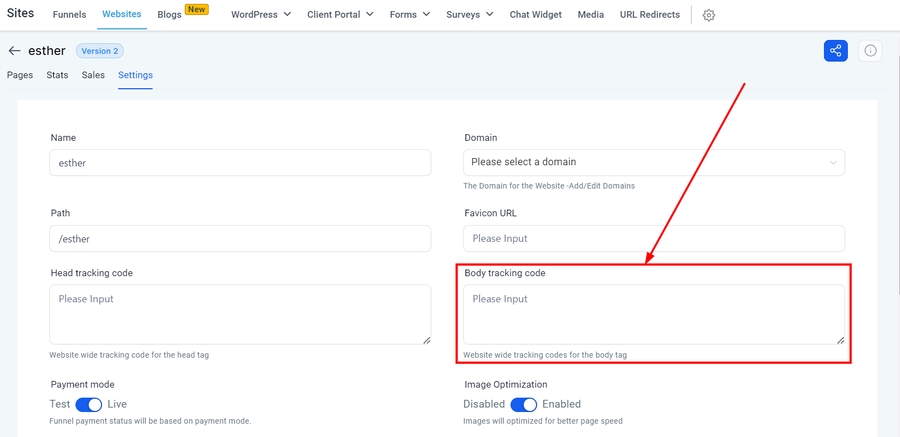Open the Blogs tab

click(169, 15)
